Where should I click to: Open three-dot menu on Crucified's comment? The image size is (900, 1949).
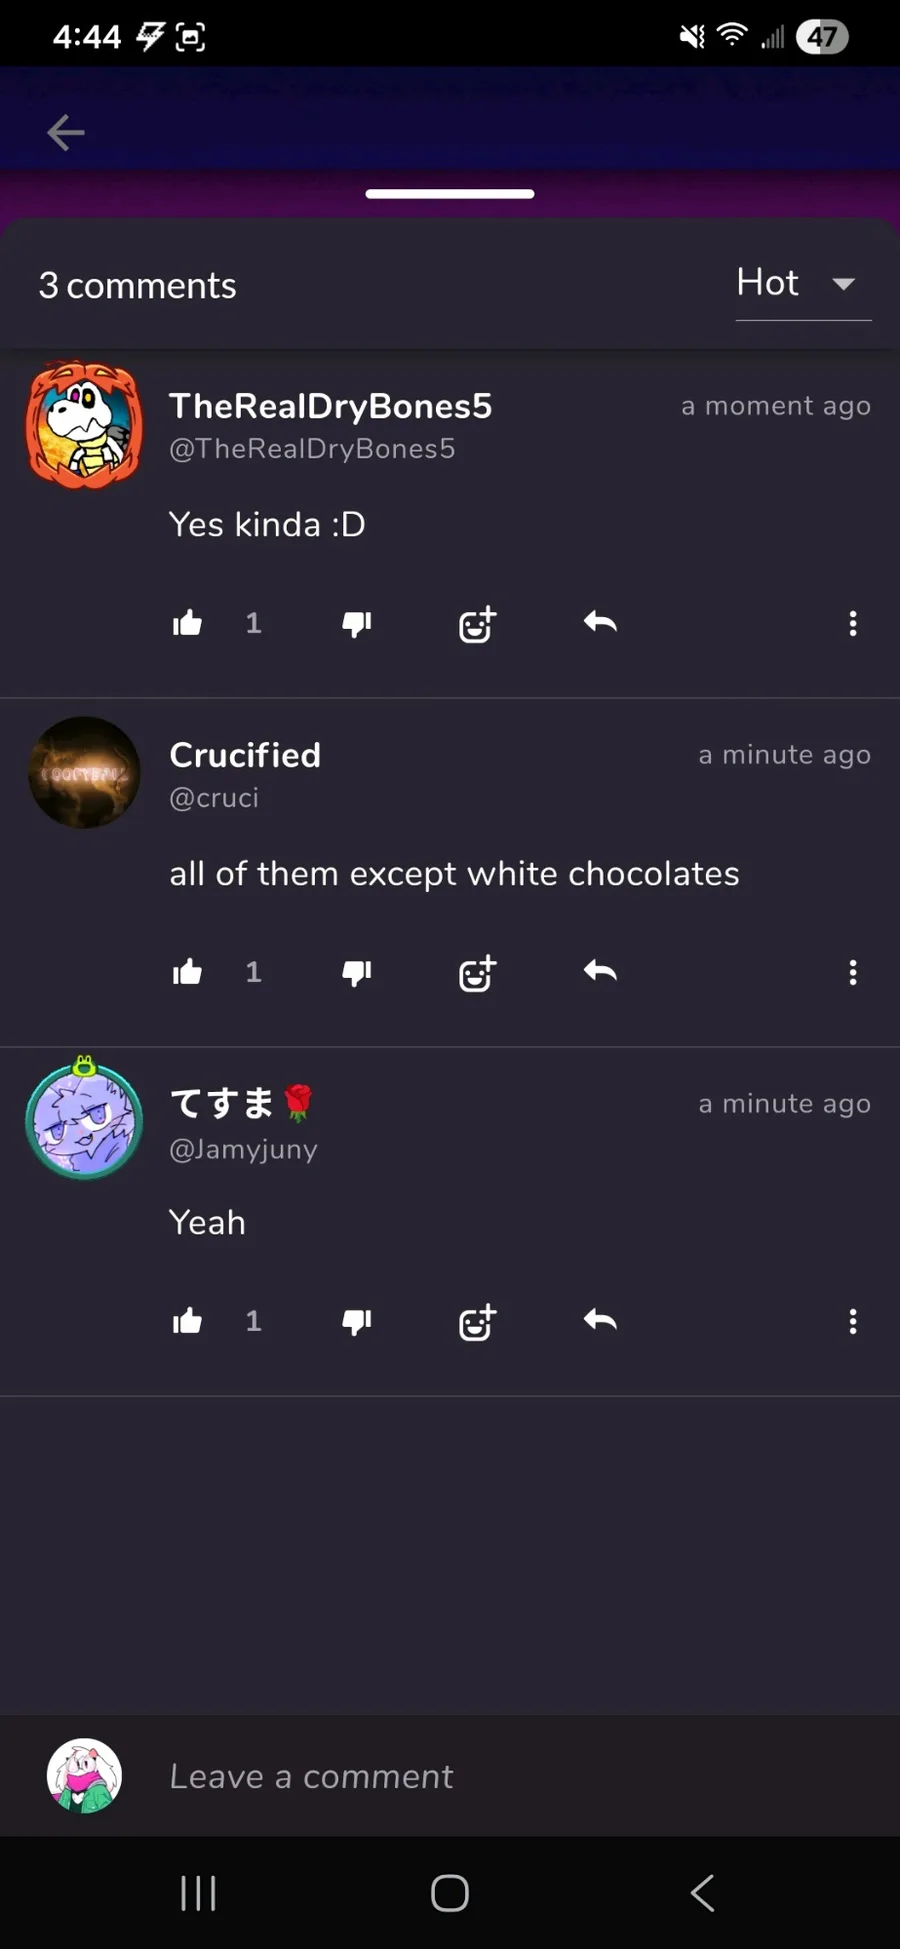coord(853,973)
